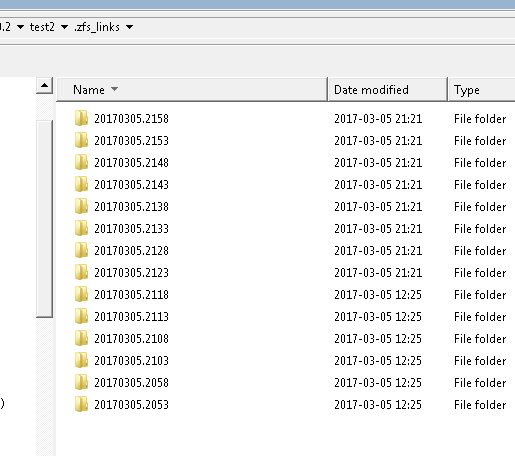This screenshot has width=515, height=456.
Task: Select the folder icon for 20170305.2123
Action: (81, 272)
